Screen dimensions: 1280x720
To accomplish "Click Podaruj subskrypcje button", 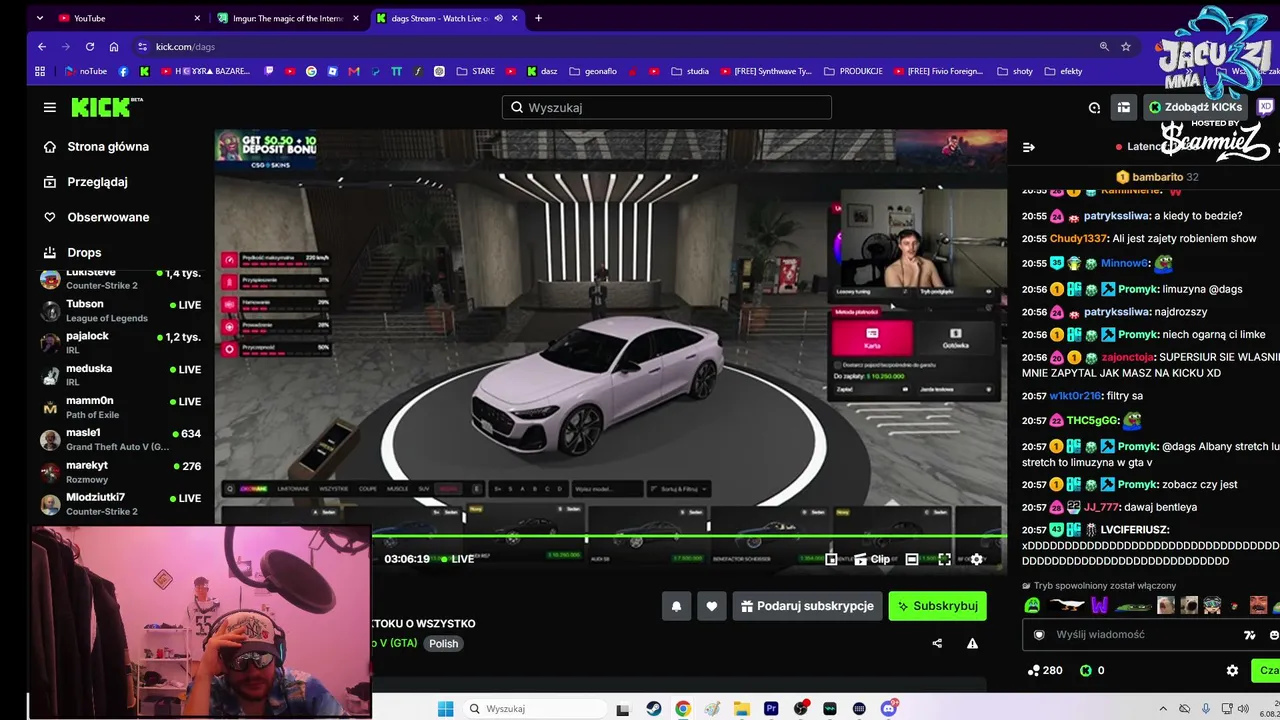I will (x=808, y=606).
